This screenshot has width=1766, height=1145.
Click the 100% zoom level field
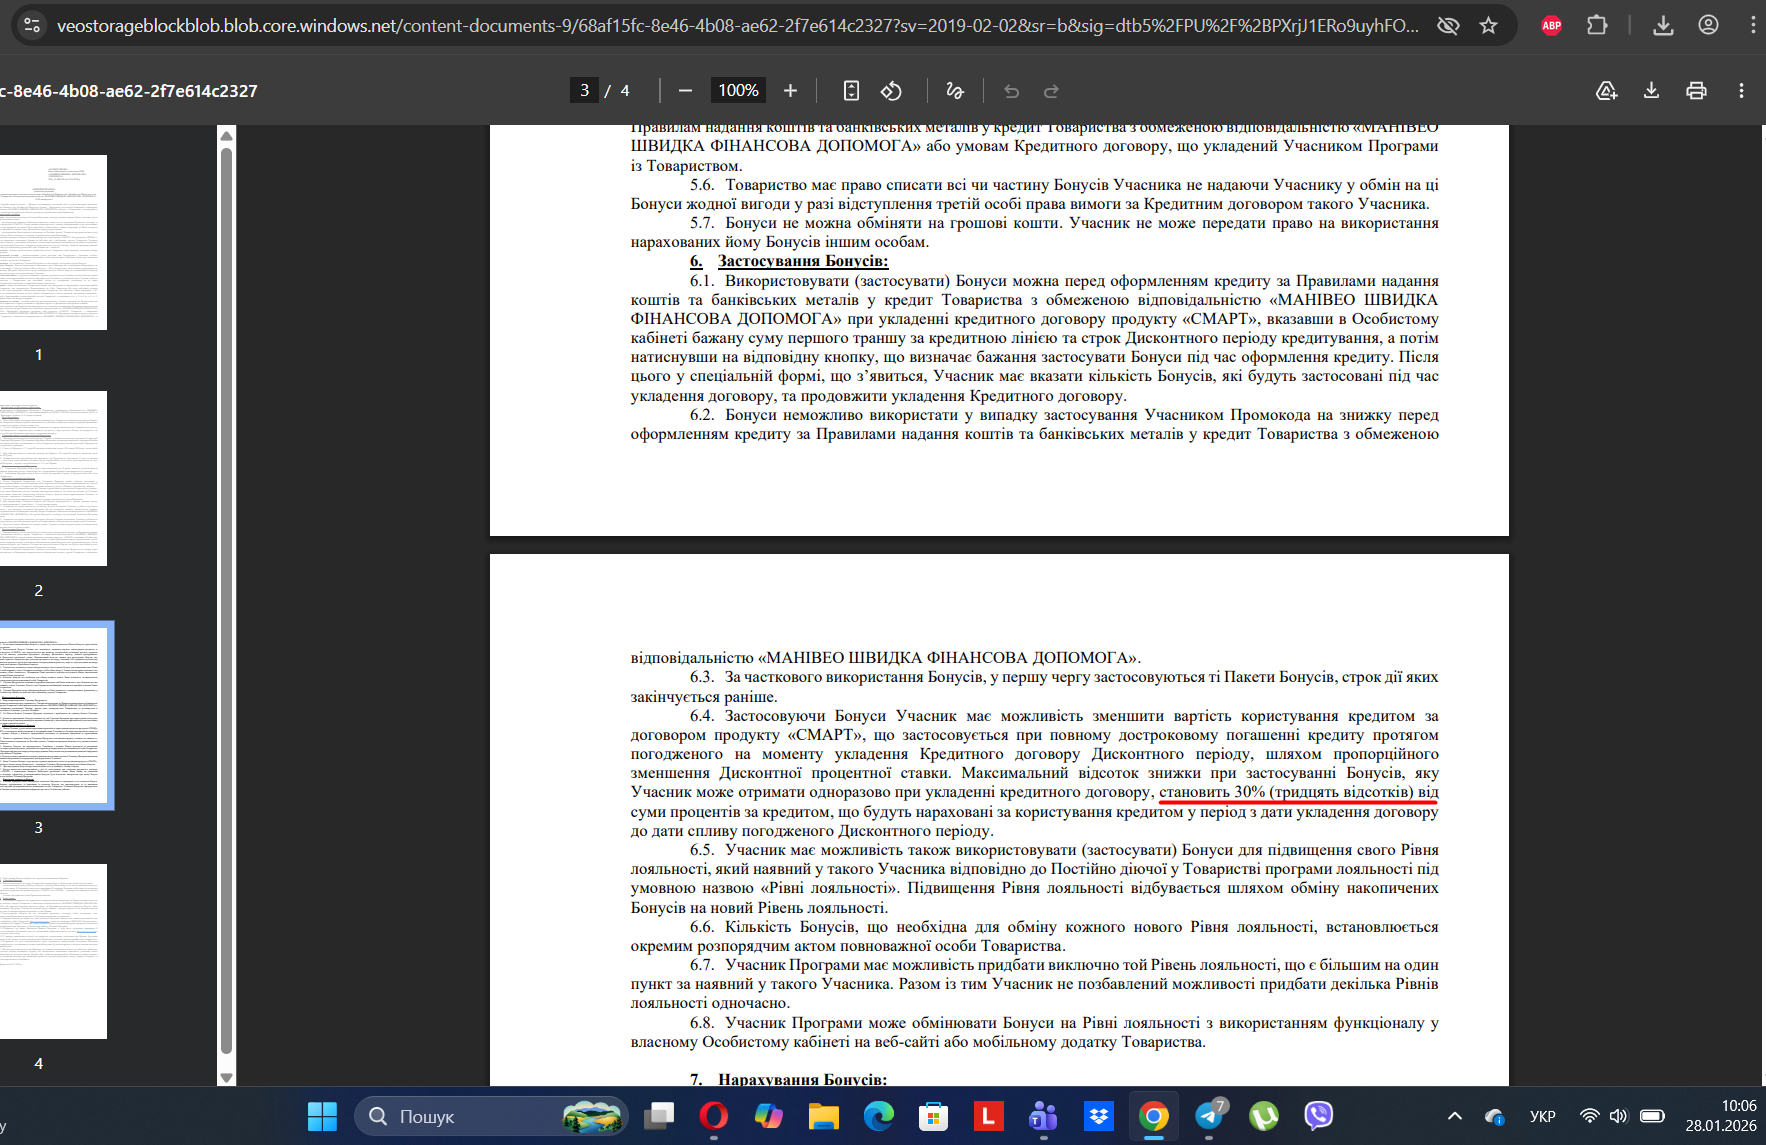[738, 90]
